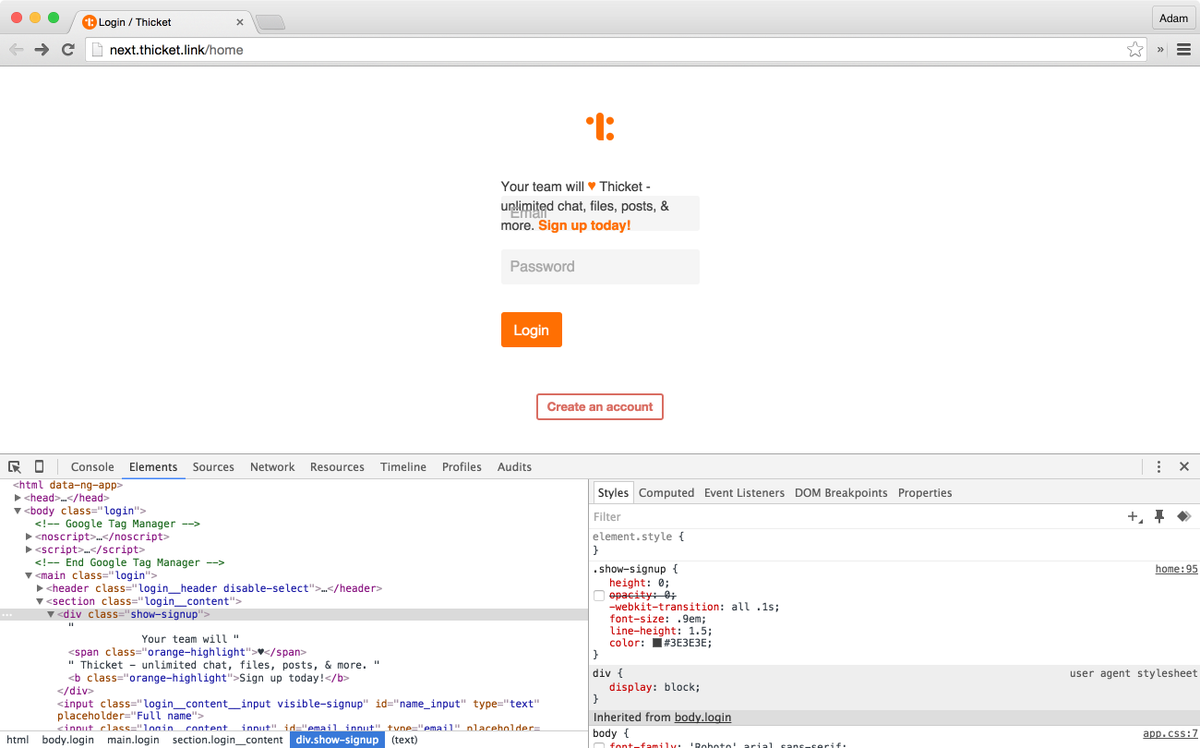Collapse the section login__content node
The height and width of the screenshot is (748, 1200).
tap(40, 602)
